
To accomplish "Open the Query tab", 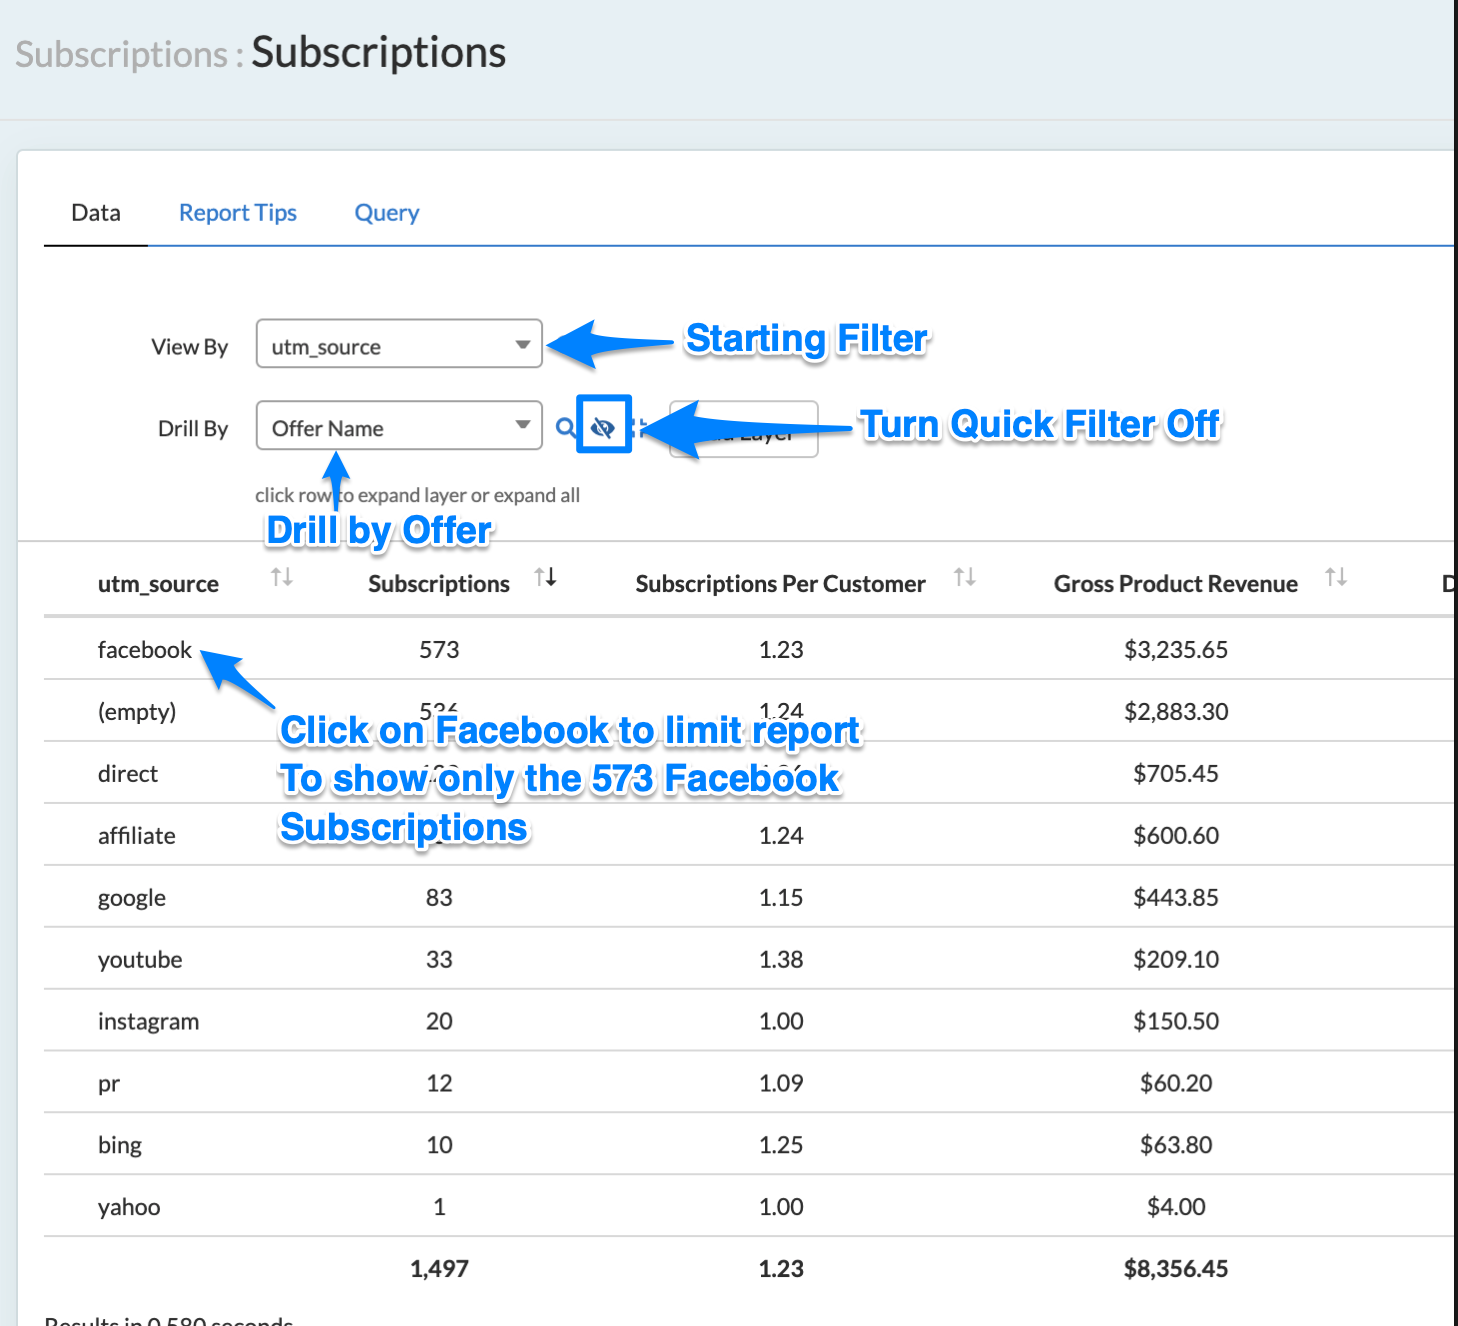I will 386,213.
